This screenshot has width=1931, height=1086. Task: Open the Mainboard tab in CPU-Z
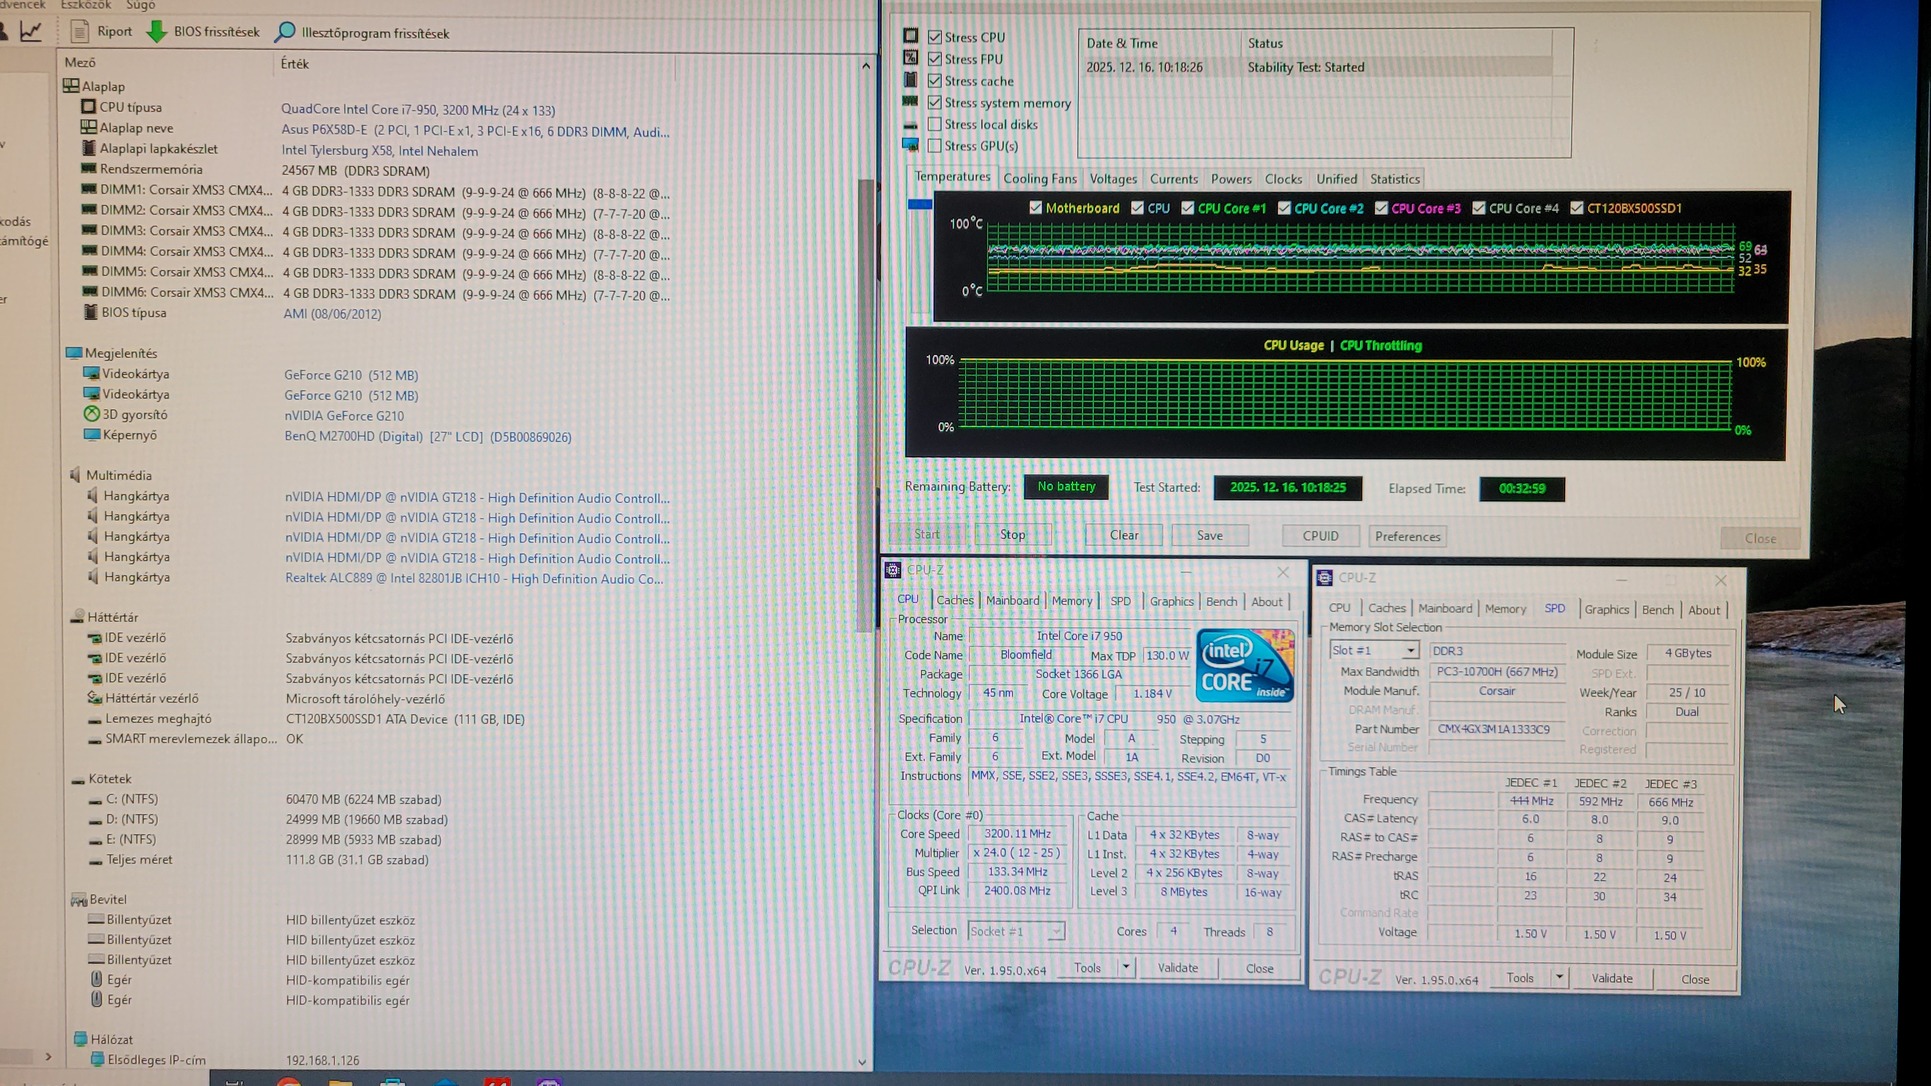pos(1012,601)
